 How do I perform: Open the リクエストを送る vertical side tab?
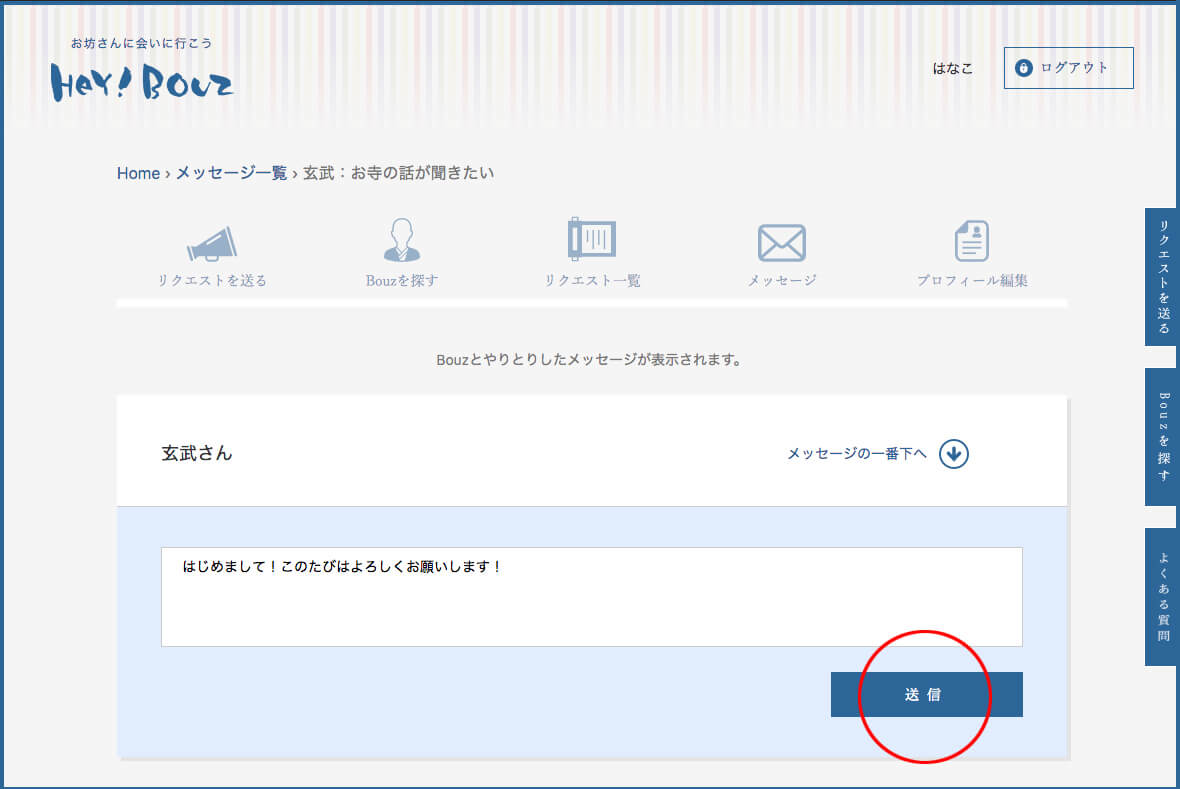pos(1162,277)
